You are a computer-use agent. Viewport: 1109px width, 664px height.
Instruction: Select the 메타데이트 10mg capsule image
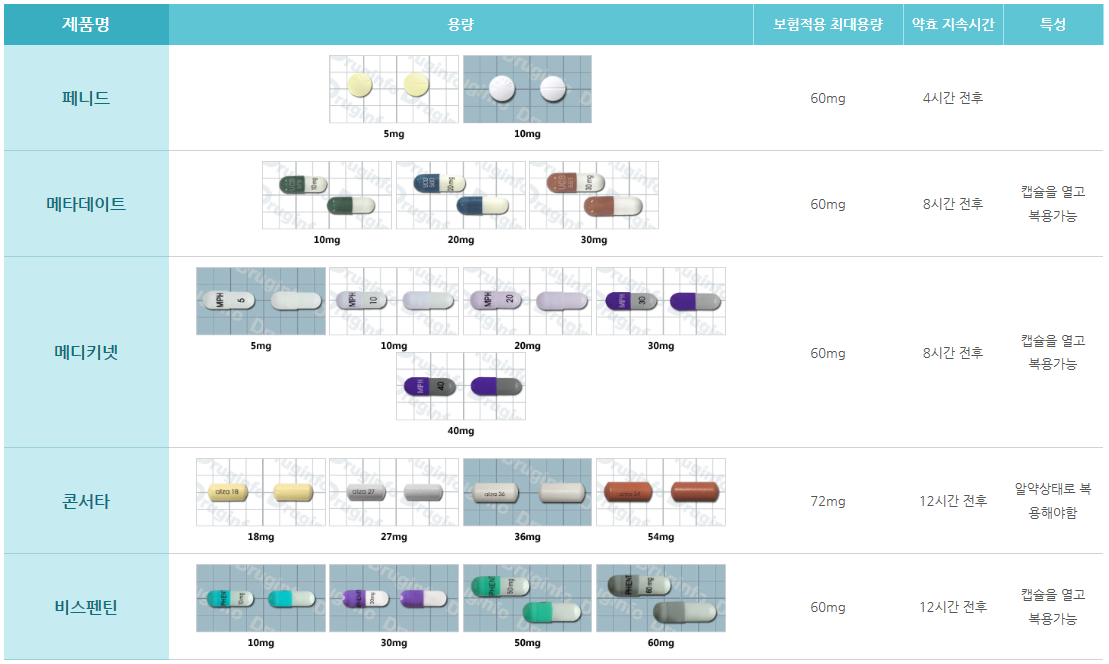click(x=327, y=195)
